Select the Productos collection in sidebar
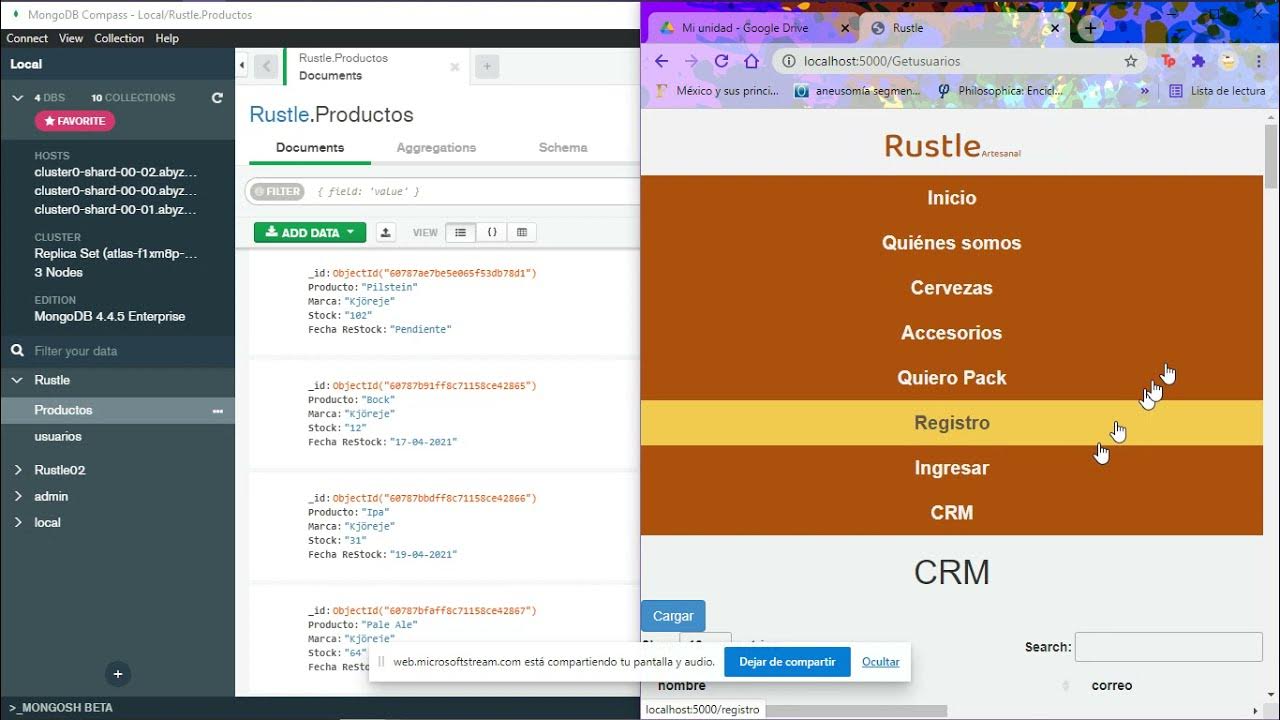This screenshot has width=1280, height=720. pyautogui.click(x=63, y=410)
